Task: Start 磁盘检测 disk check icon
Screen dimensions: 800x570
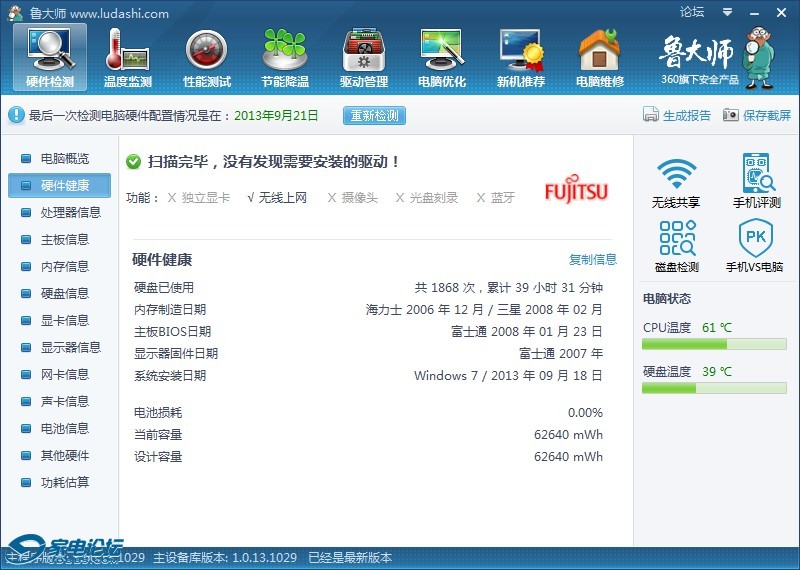Action: [x=676, y=246]
